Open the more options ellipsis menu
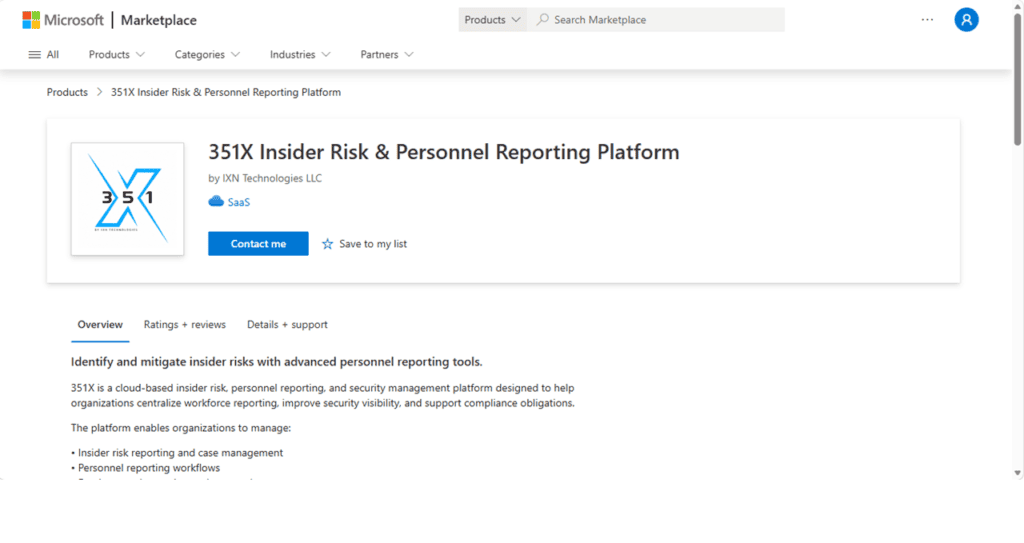 point(927,20)
